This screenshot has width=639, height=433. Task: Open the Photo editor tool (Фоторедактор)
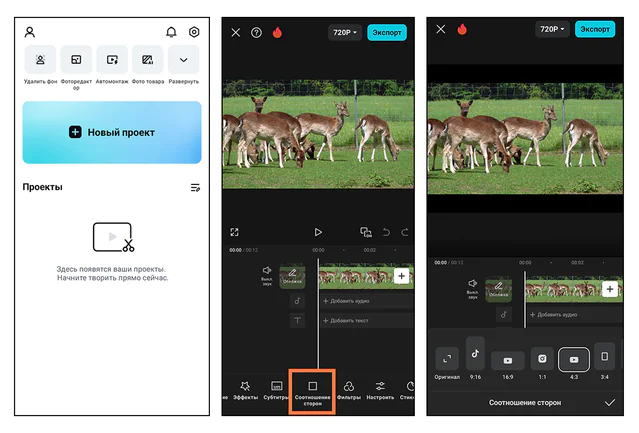pyautogui.click(x=76, y=61)
